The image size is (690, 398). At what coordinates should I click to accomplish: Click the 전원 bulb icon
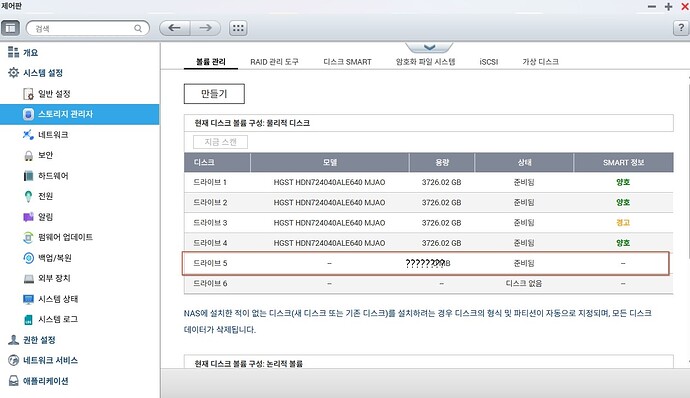pos(28,196)
